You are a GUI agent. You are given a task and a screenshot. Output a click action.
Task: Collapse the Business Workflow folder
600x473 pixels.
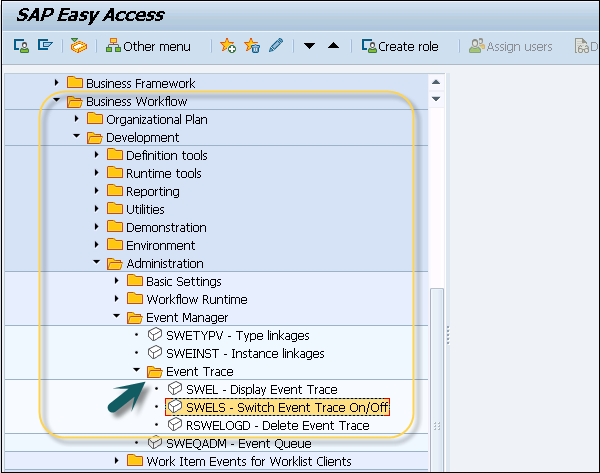[58, 101]
